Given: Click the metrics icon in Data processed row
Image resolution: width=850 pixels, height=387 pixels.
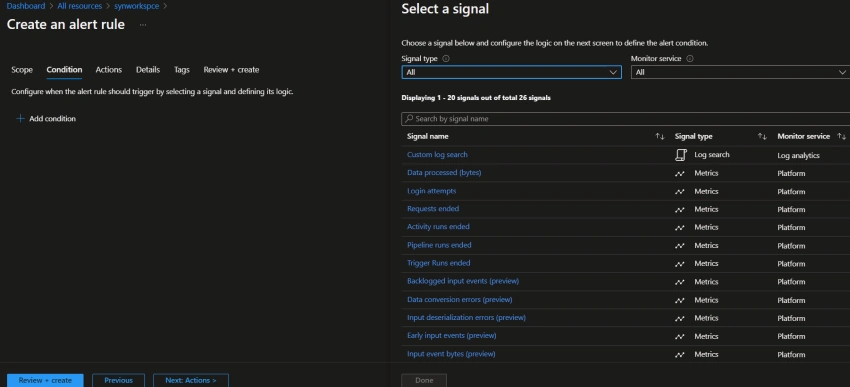Looking at the screenshot, I should [x=680, y=174].
